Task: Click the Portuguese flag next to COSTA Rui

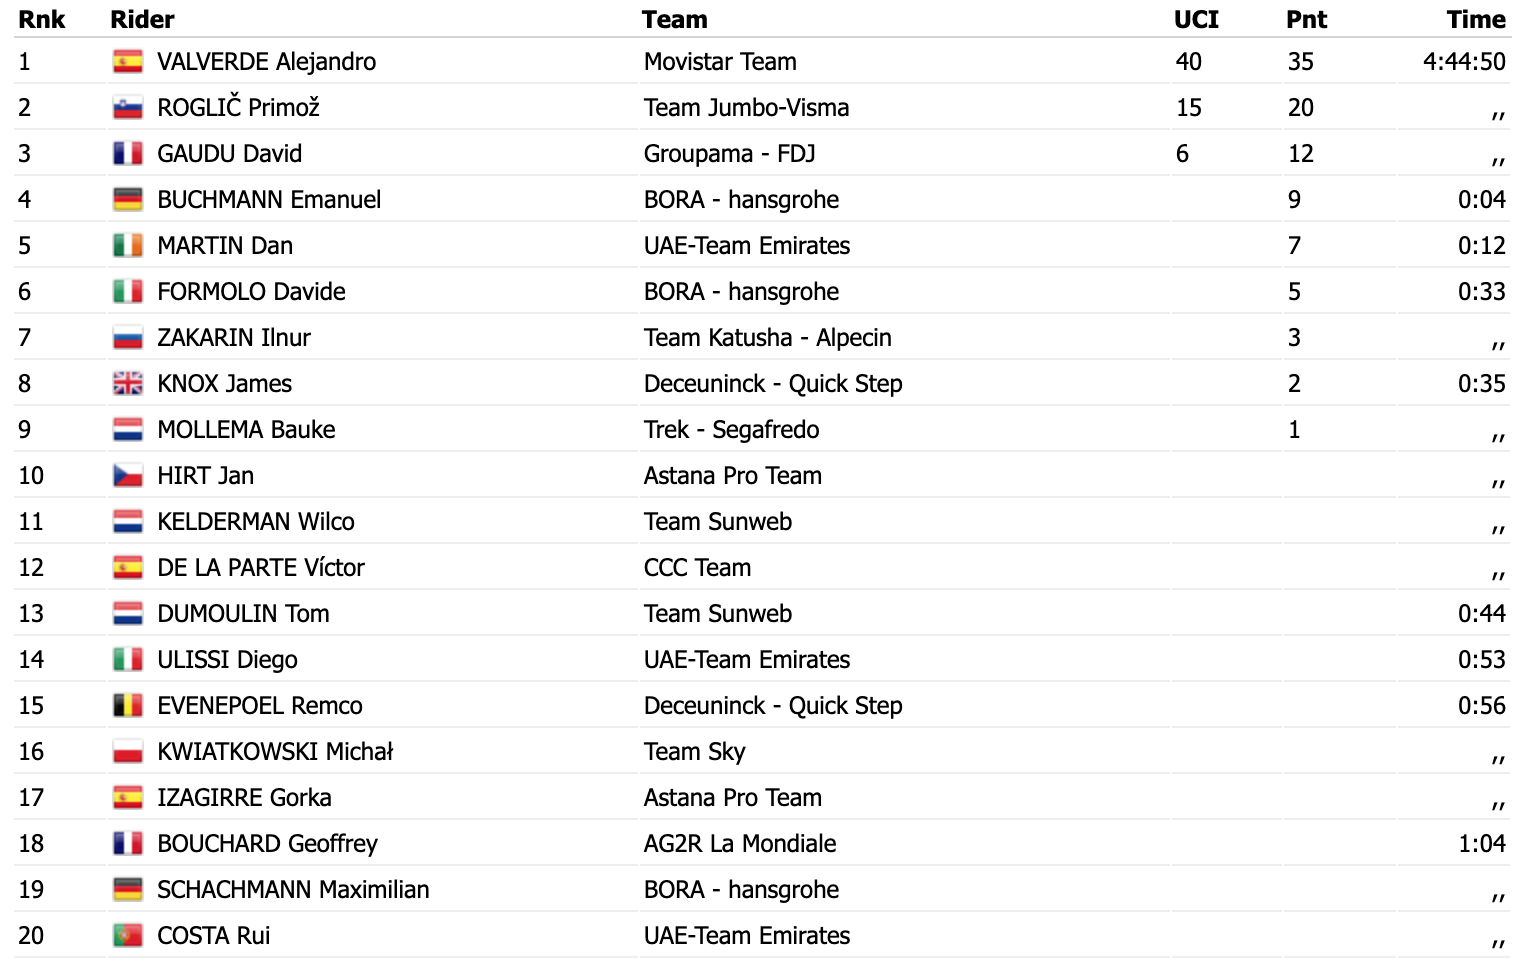Action: (x=128, y=936)
